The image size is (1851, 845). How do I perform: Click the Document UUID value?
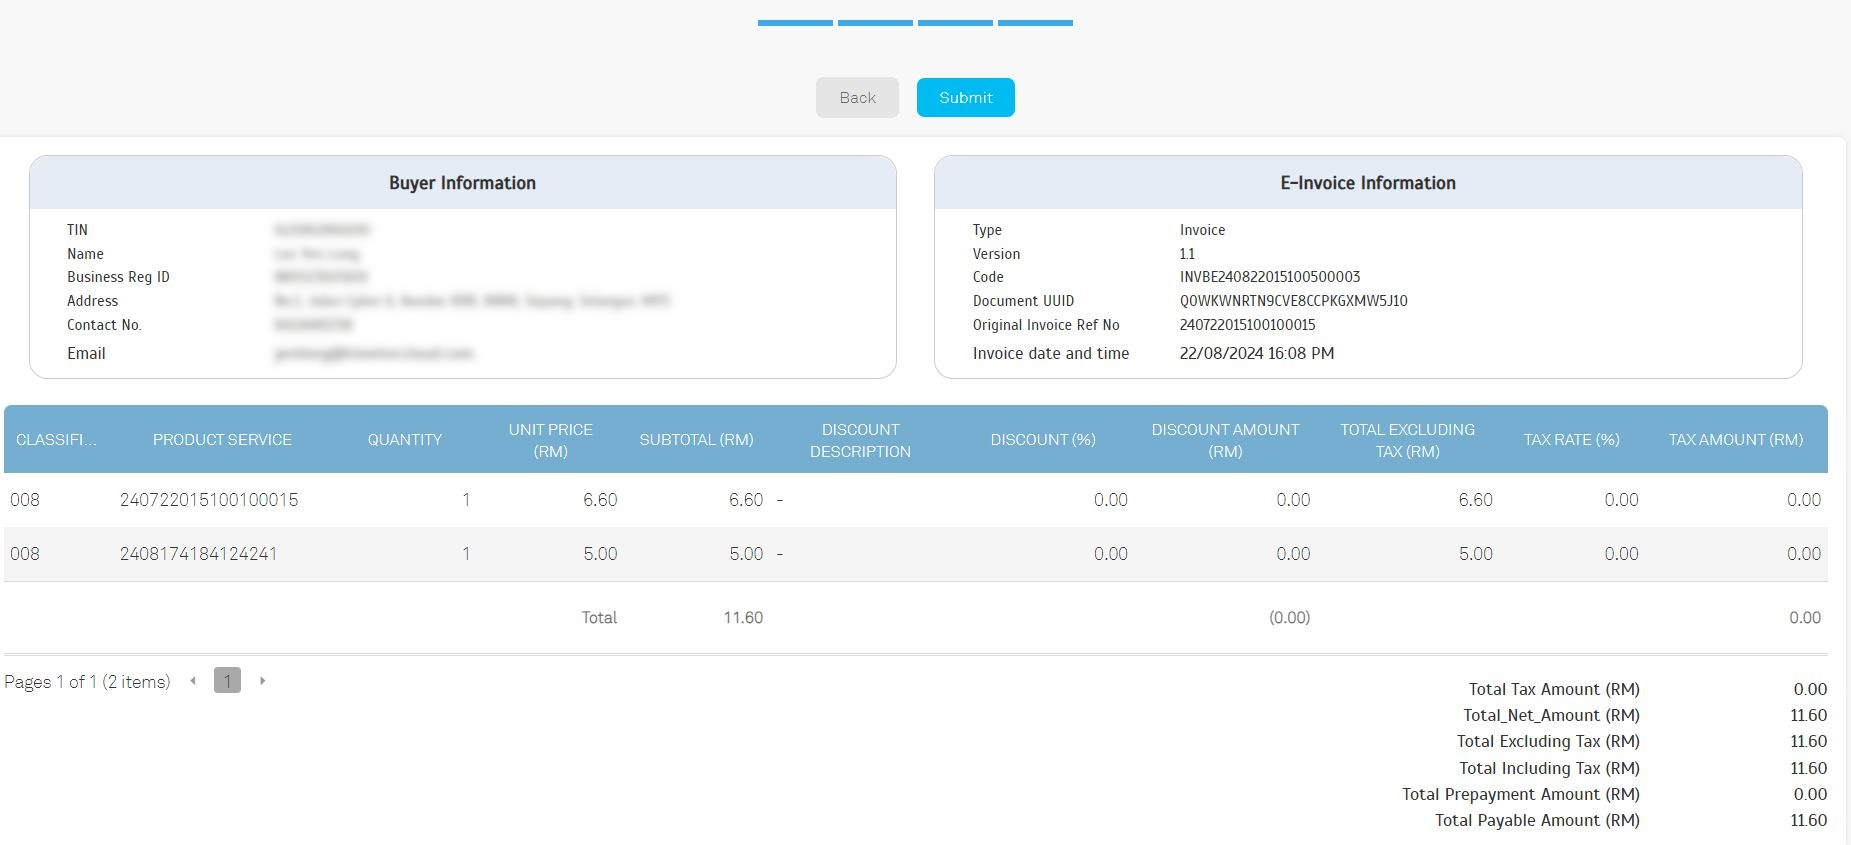[x=1293, y=301]
